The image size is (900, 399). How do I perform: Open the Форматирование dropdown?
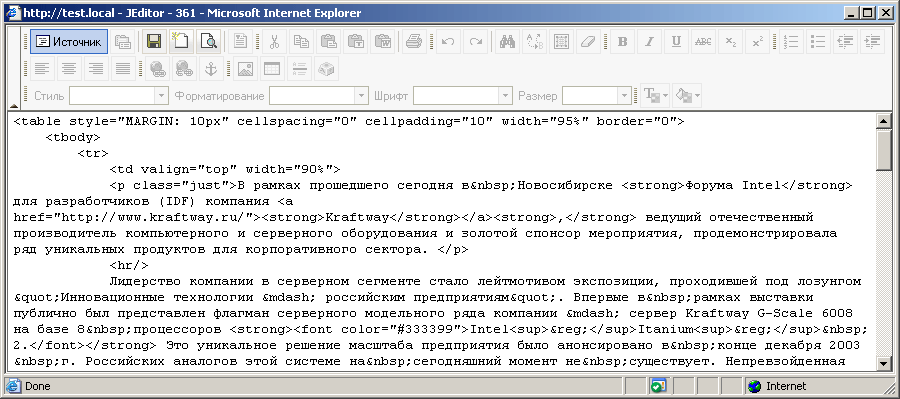coord(319,96)
